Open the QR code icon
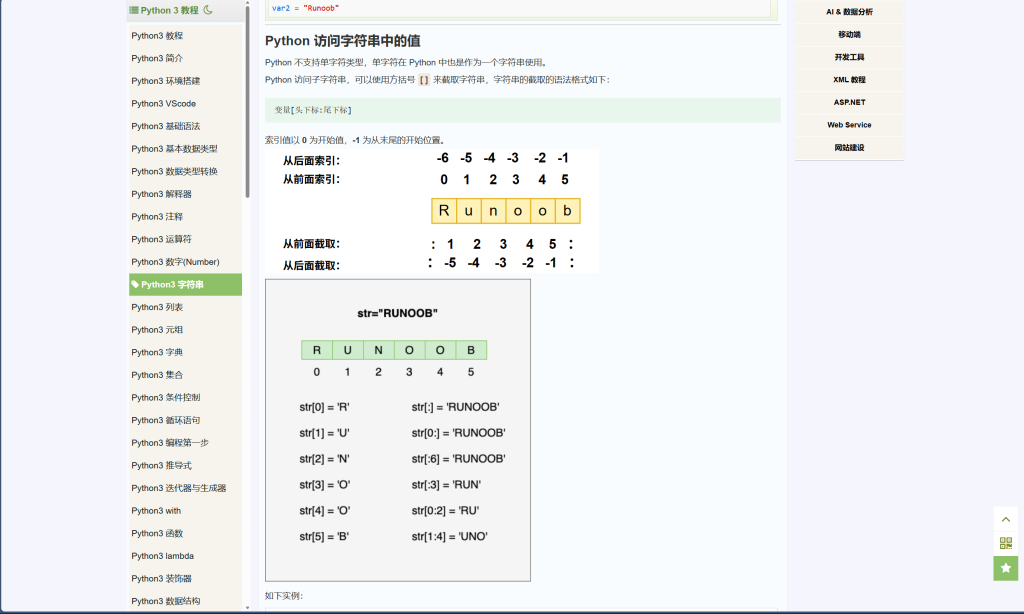The width and height of the screenshot is (1024, 614). (x=1005, y=543)
